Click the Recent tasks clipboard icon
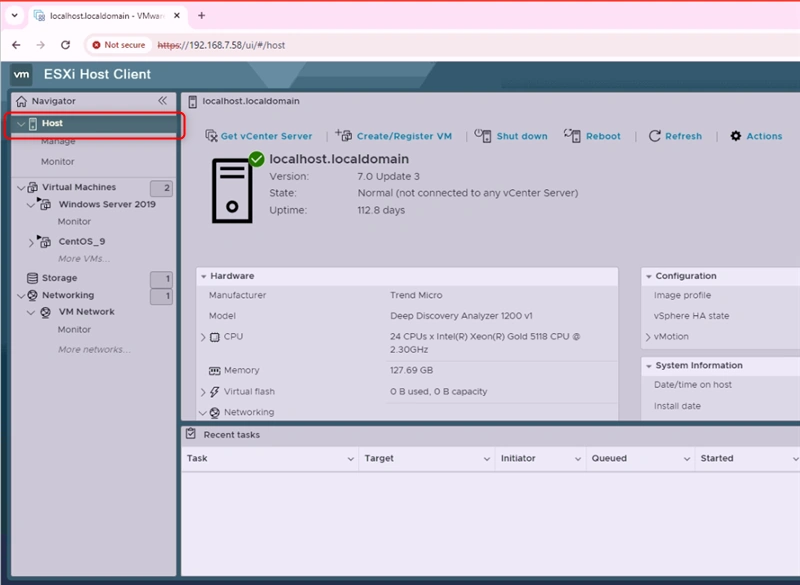800x585 pixels. click(x=191, y=434)
